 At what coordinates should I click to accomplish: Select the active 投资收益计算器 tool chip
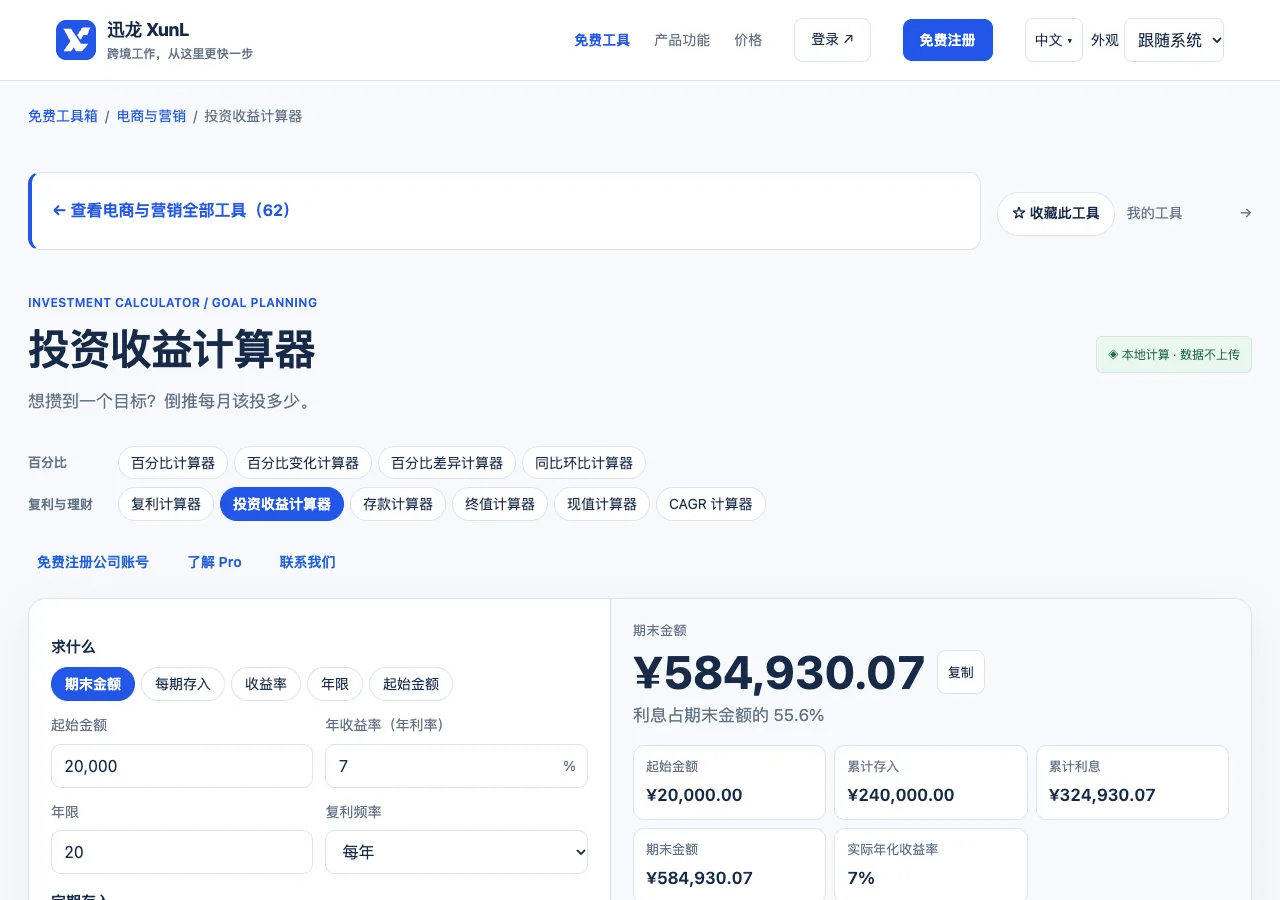tap(282, 504)
